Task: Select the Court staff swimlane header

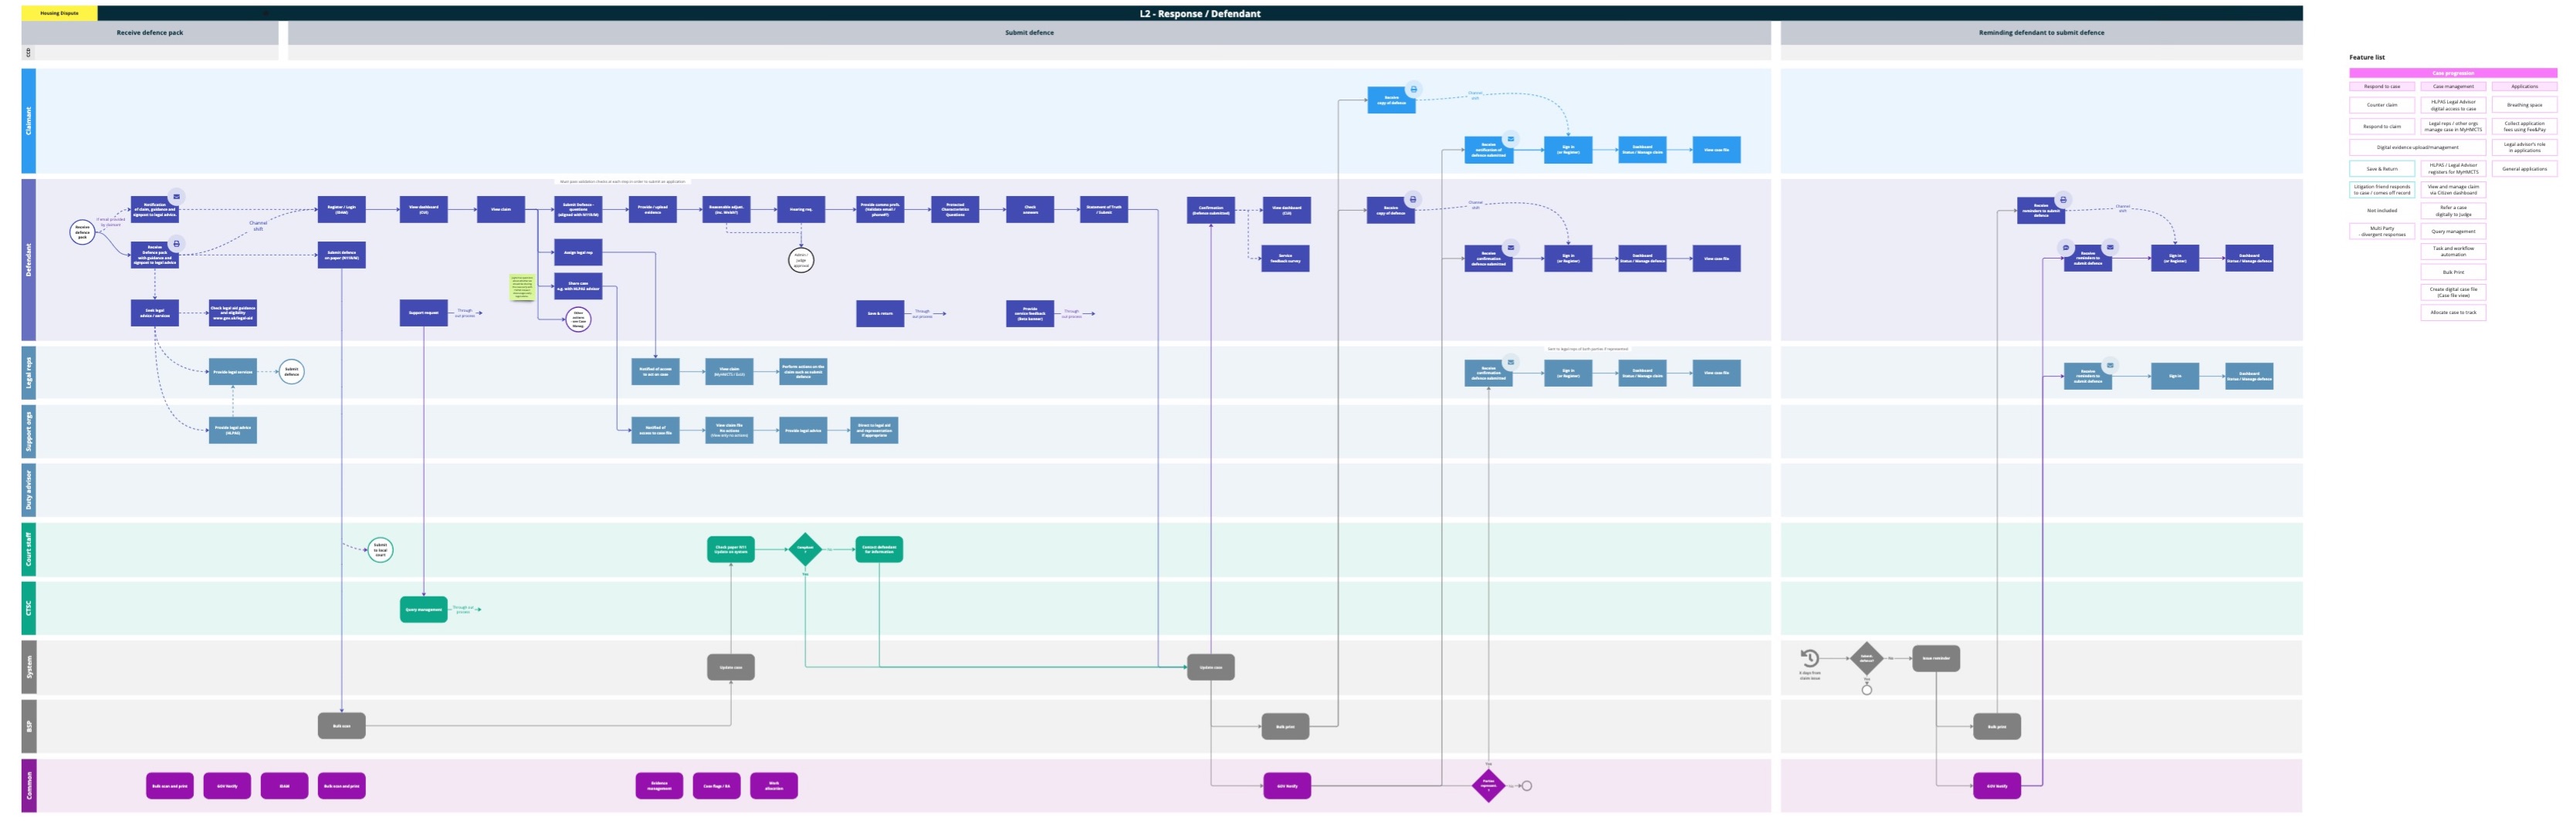Action: (x=28, y=549)
